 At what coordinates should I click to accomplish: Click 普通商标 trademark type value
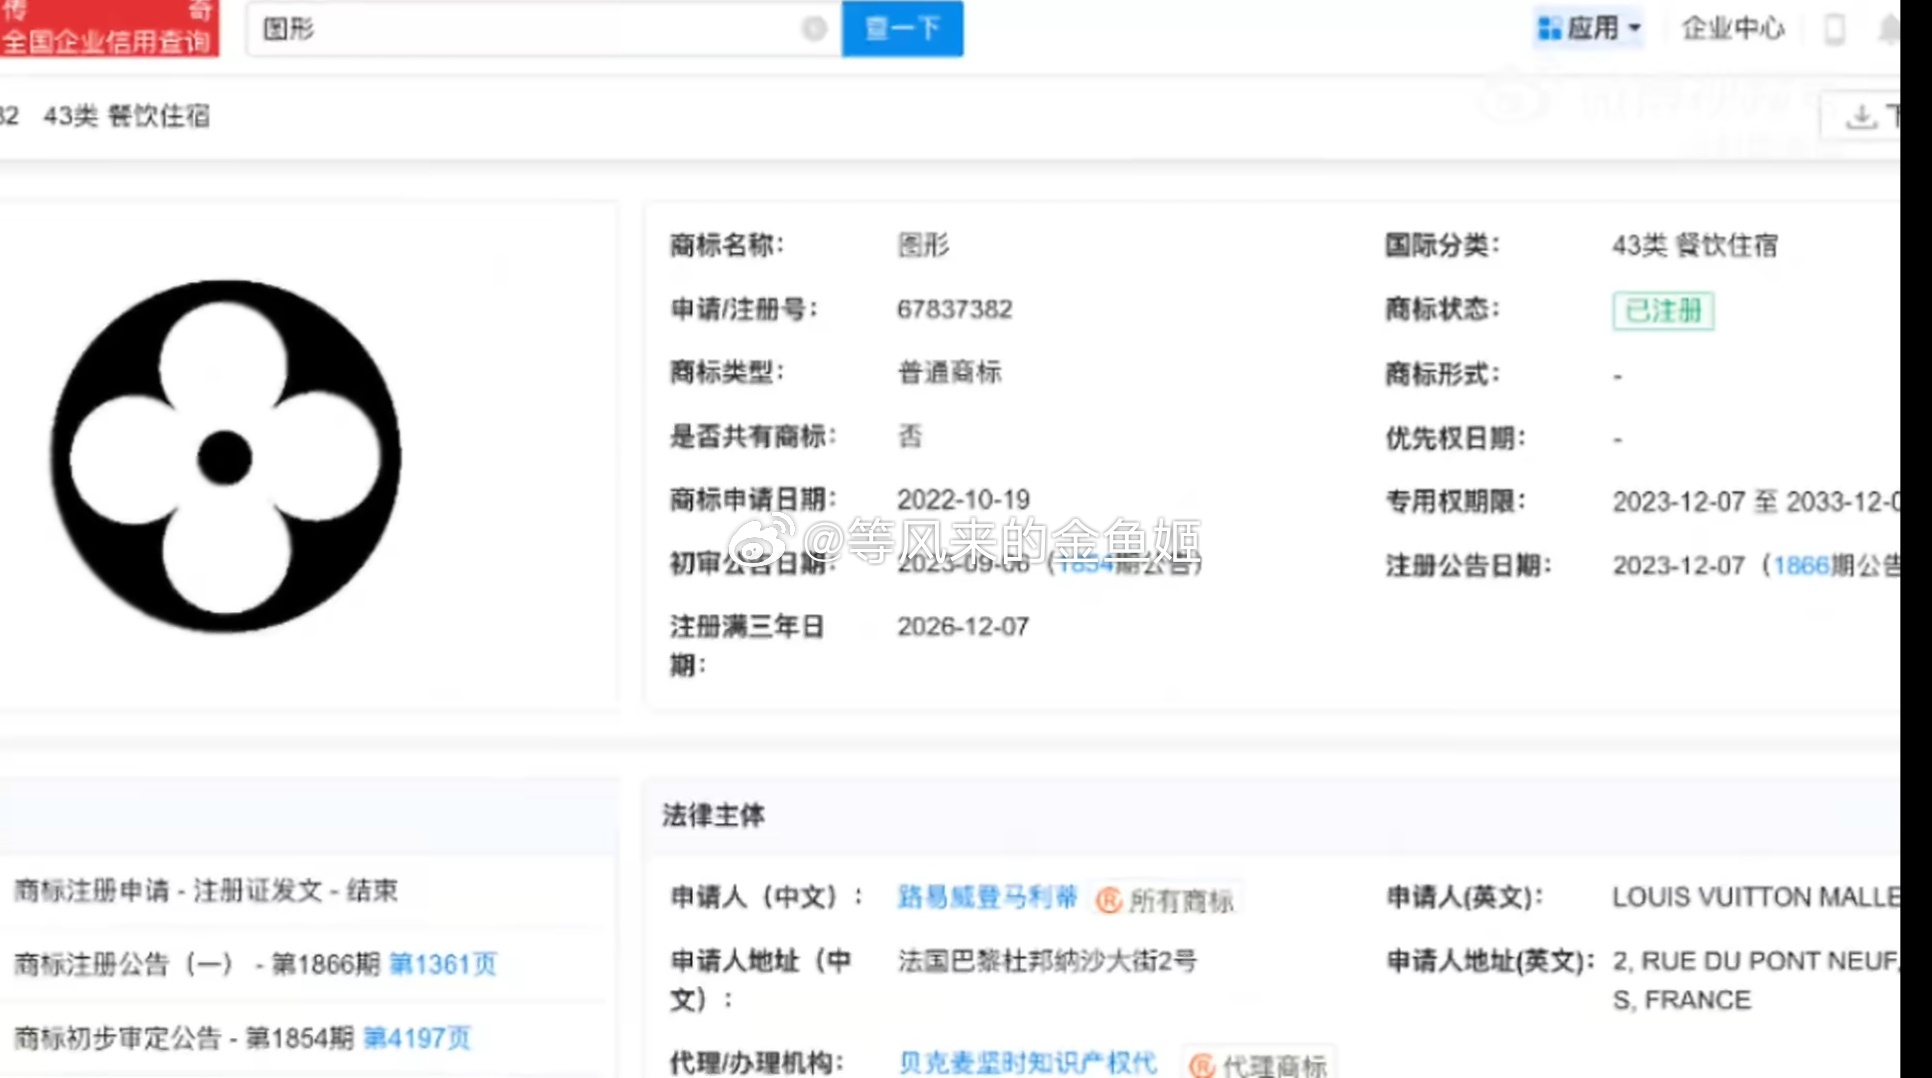pyautogui.click(x=949, y=372)
